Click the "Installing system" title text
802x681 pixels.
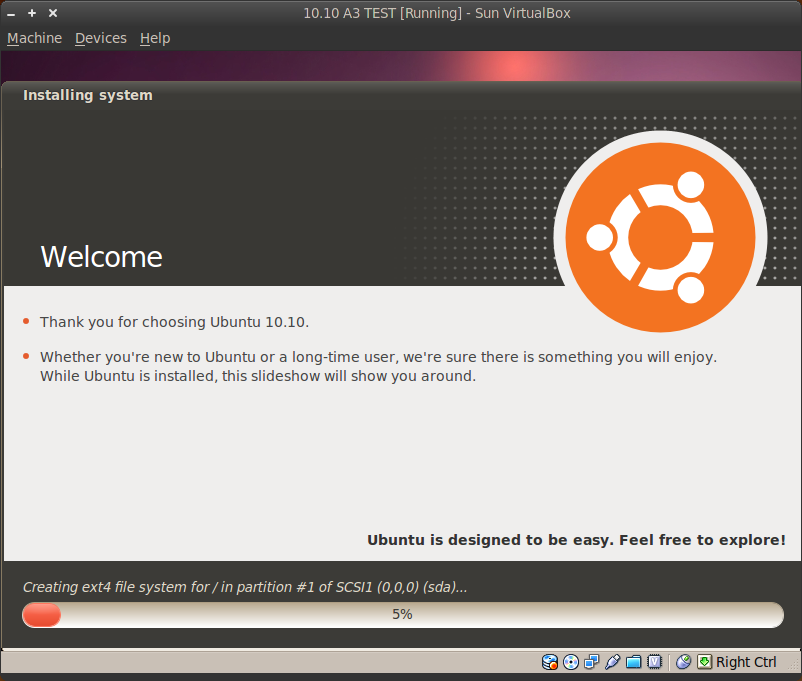click(87, 95)
